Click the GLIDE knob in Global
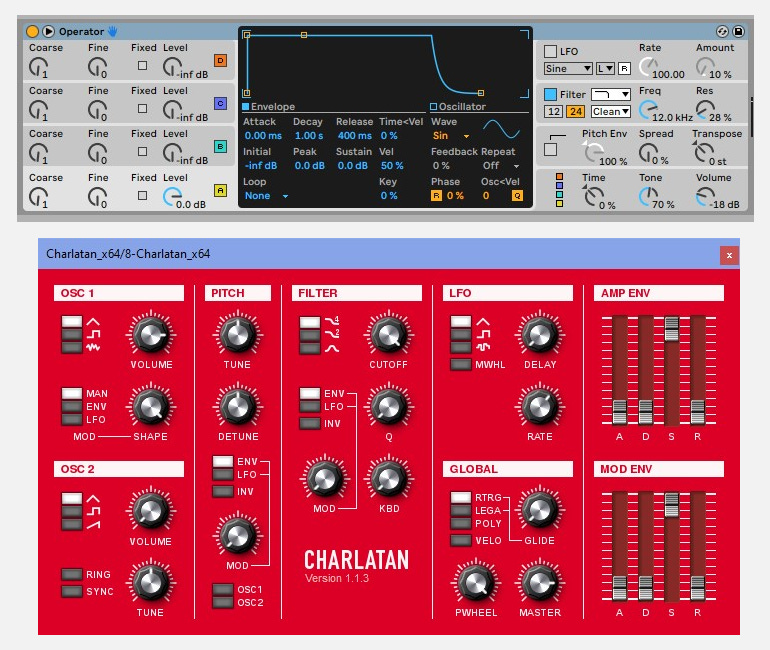 coord(539,510)
